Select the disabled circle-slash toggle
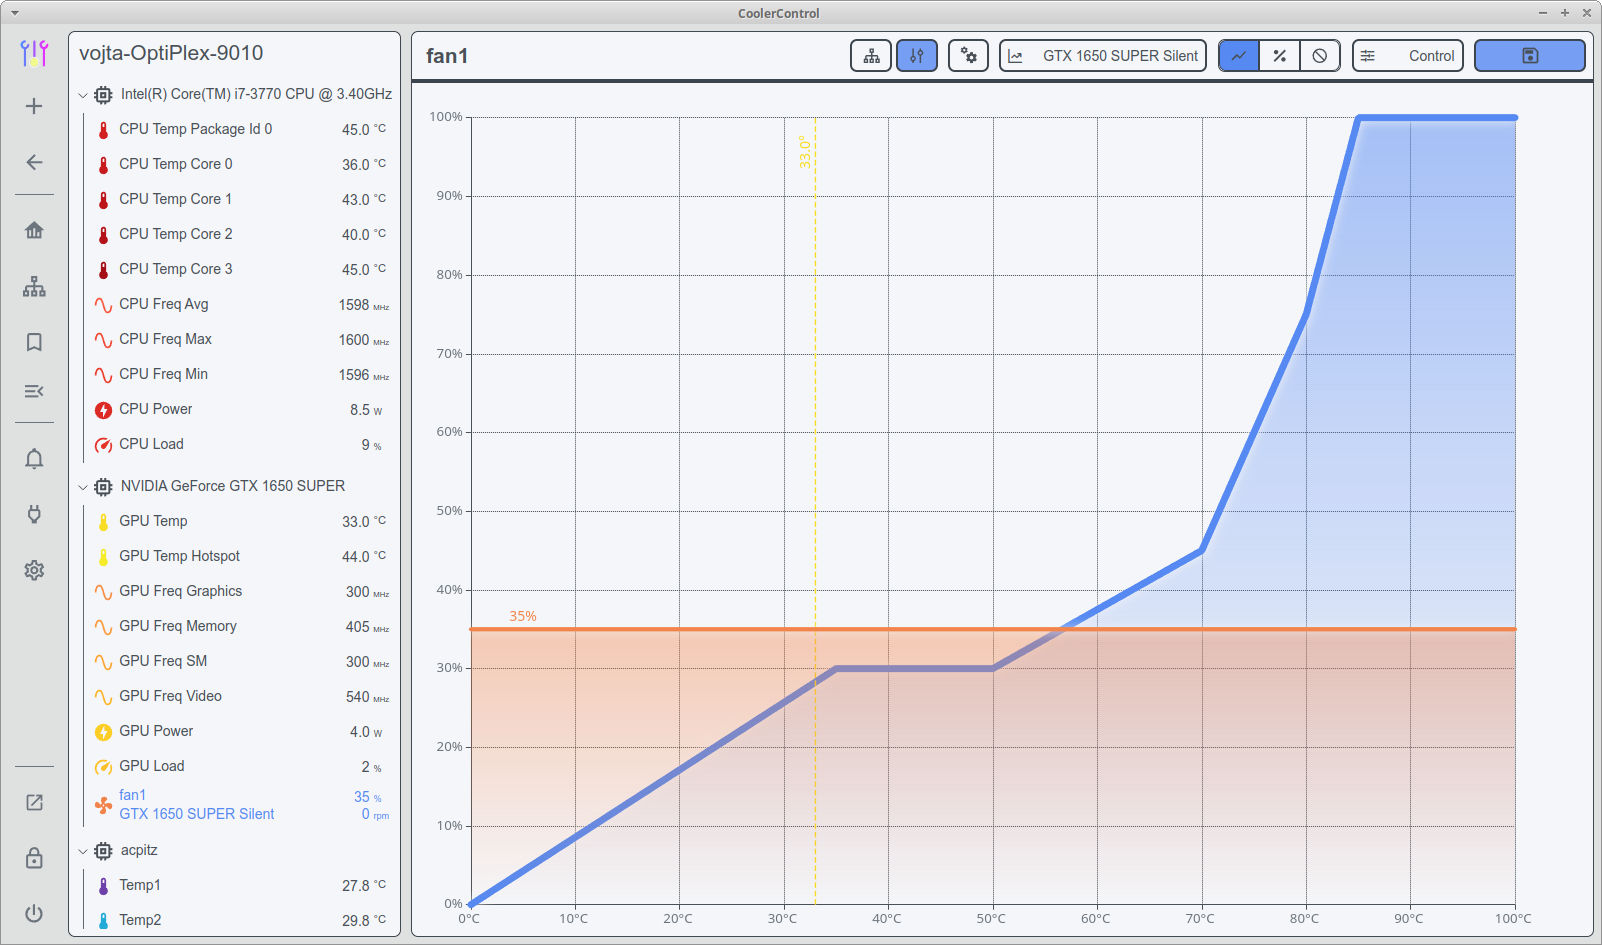Image resolution: width=1602 pixels, height=945 pixels. (x=1320, y=56)
